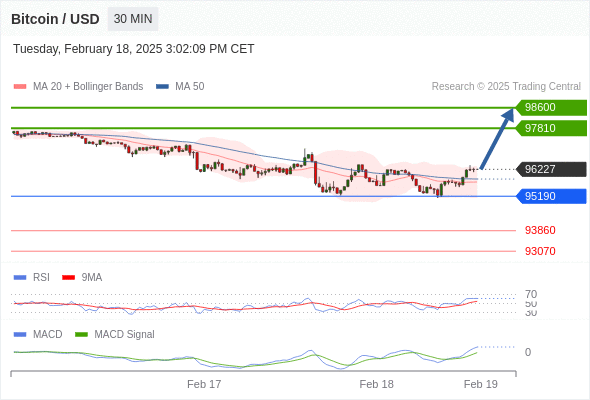Select the 98600 green resistance label
This screenshot has height=400, width=590.
(551, 108)
